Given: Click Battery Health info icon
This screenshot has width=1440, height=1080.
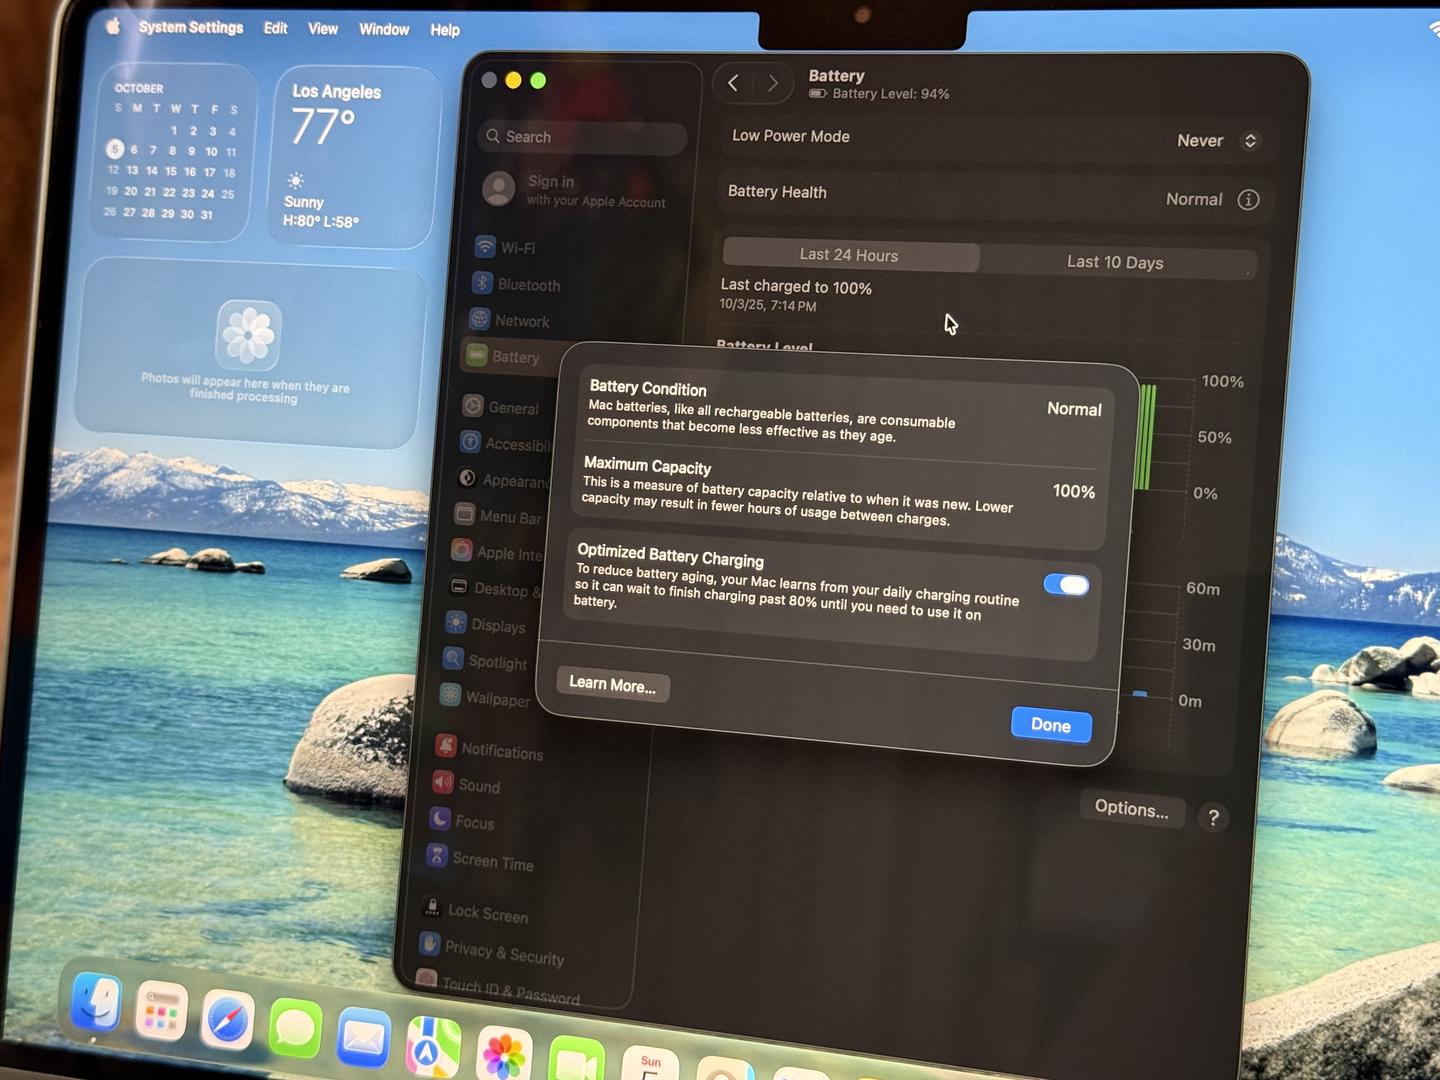Looking at the screenshot, I should tap(1248, 200).
